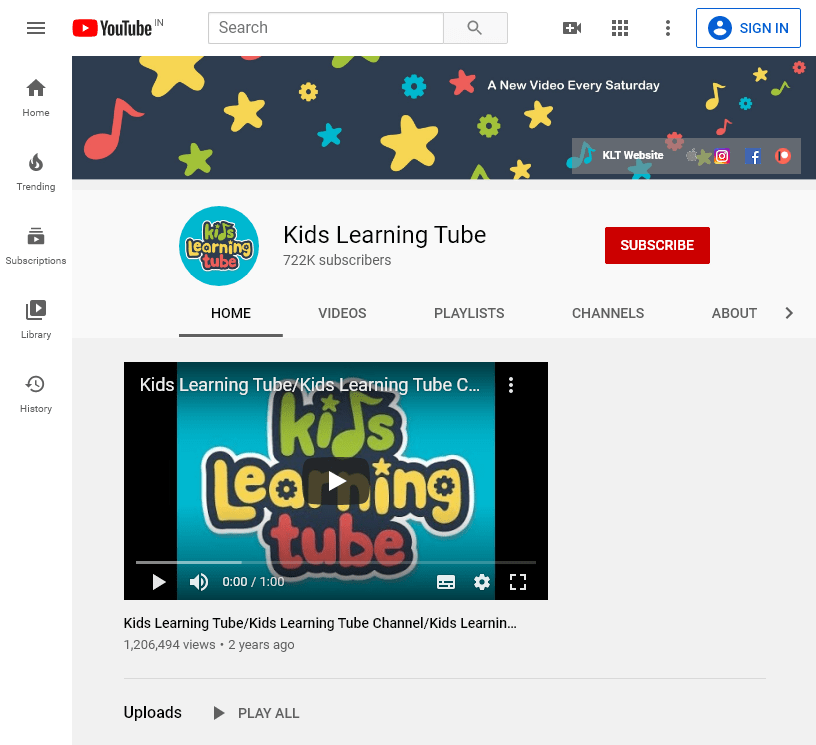This screenshot has width=816, height=745.
Task: Switch to the ABOUT tab
Action: tap(734, 313)
